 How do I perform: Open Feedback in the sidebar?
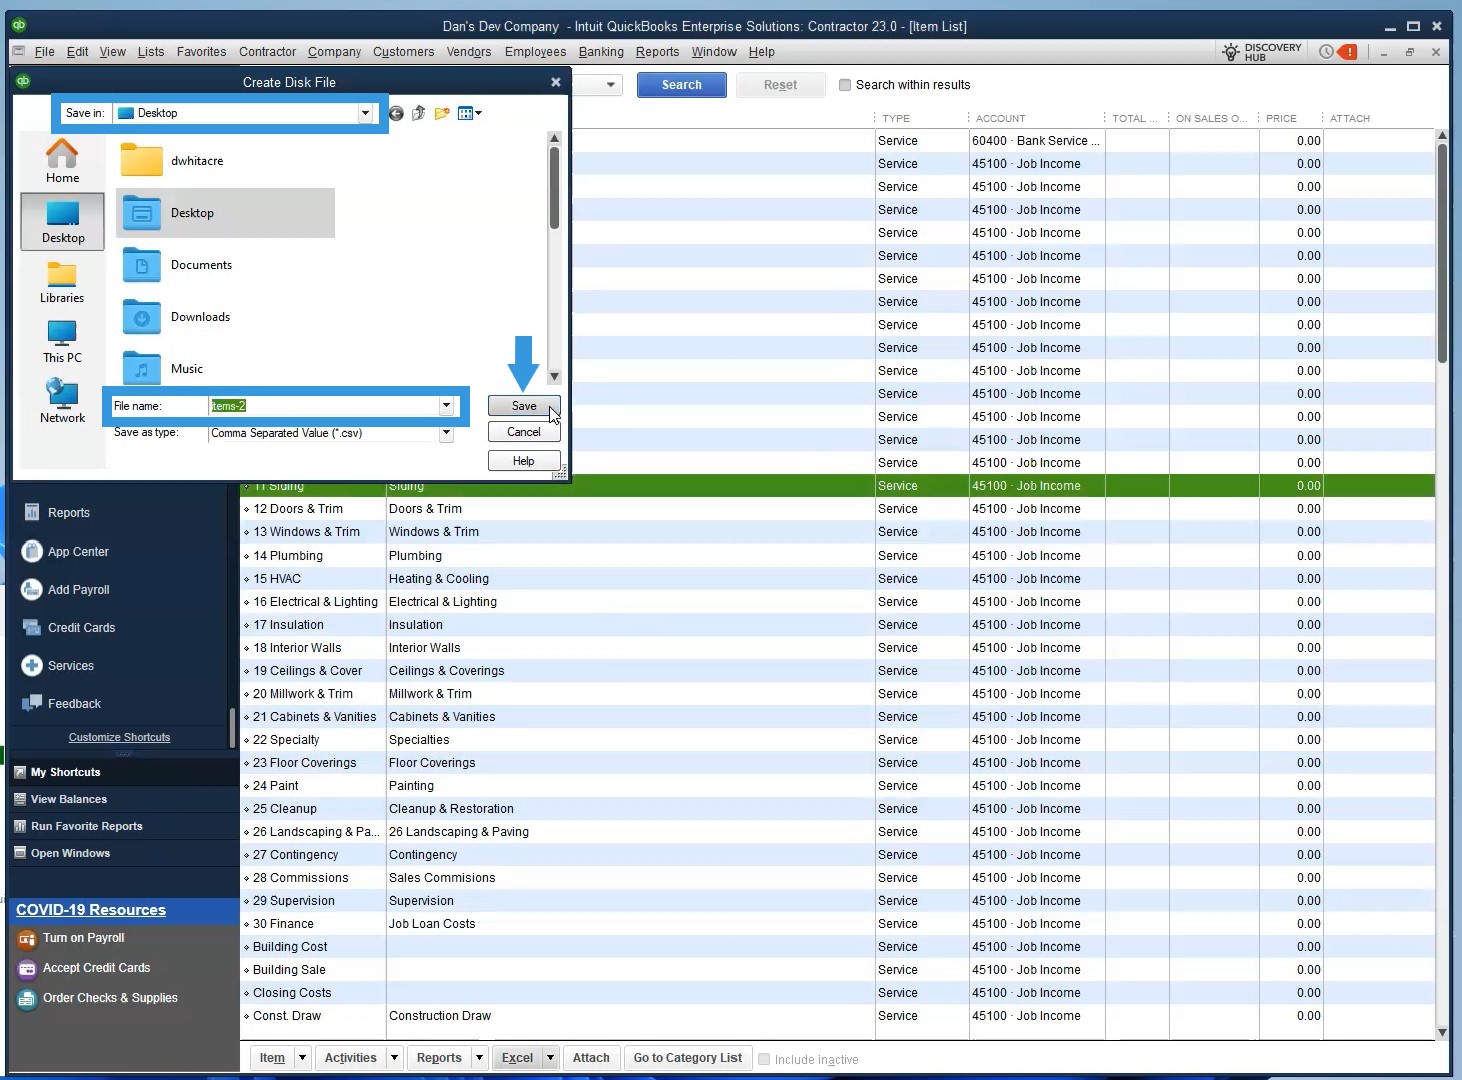coord(62,704)
